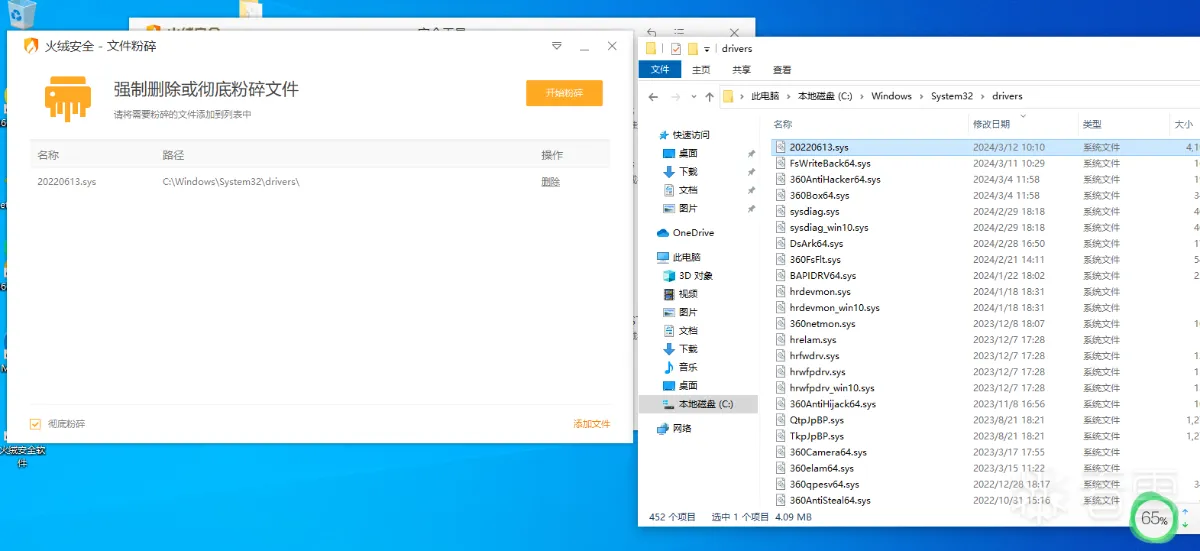The image size is (1200, 551).
Task: Select 360netmon.sys in the file list
Action: pos(822,323)
